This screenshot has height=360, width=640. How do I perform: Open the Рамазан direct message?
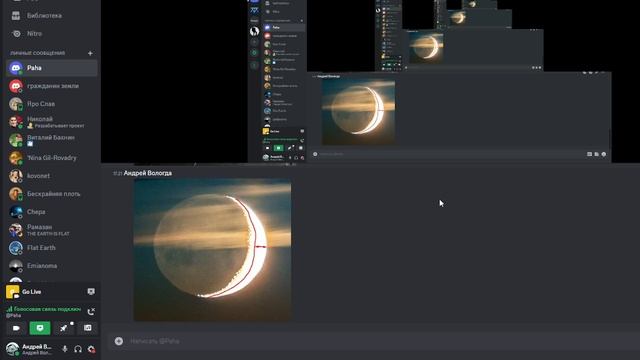click(52, 229)
